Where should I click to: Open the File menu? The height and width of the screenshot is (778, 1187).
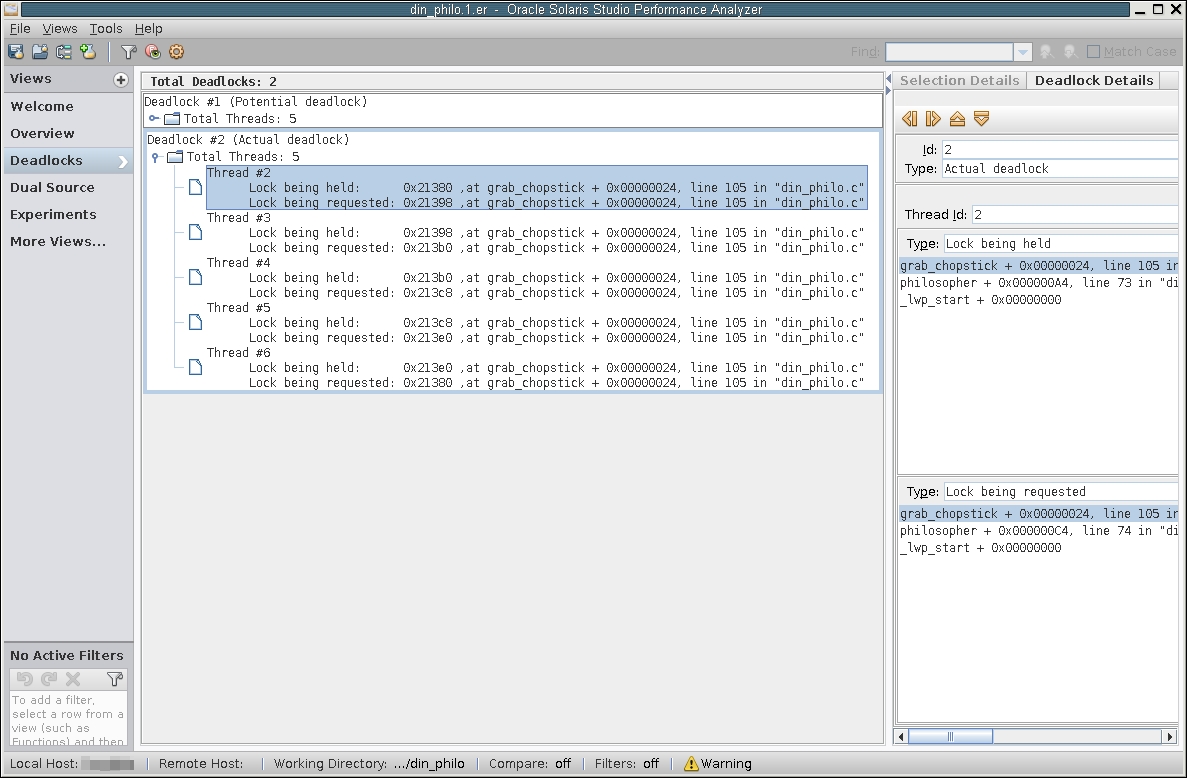(x=20, y=28)
